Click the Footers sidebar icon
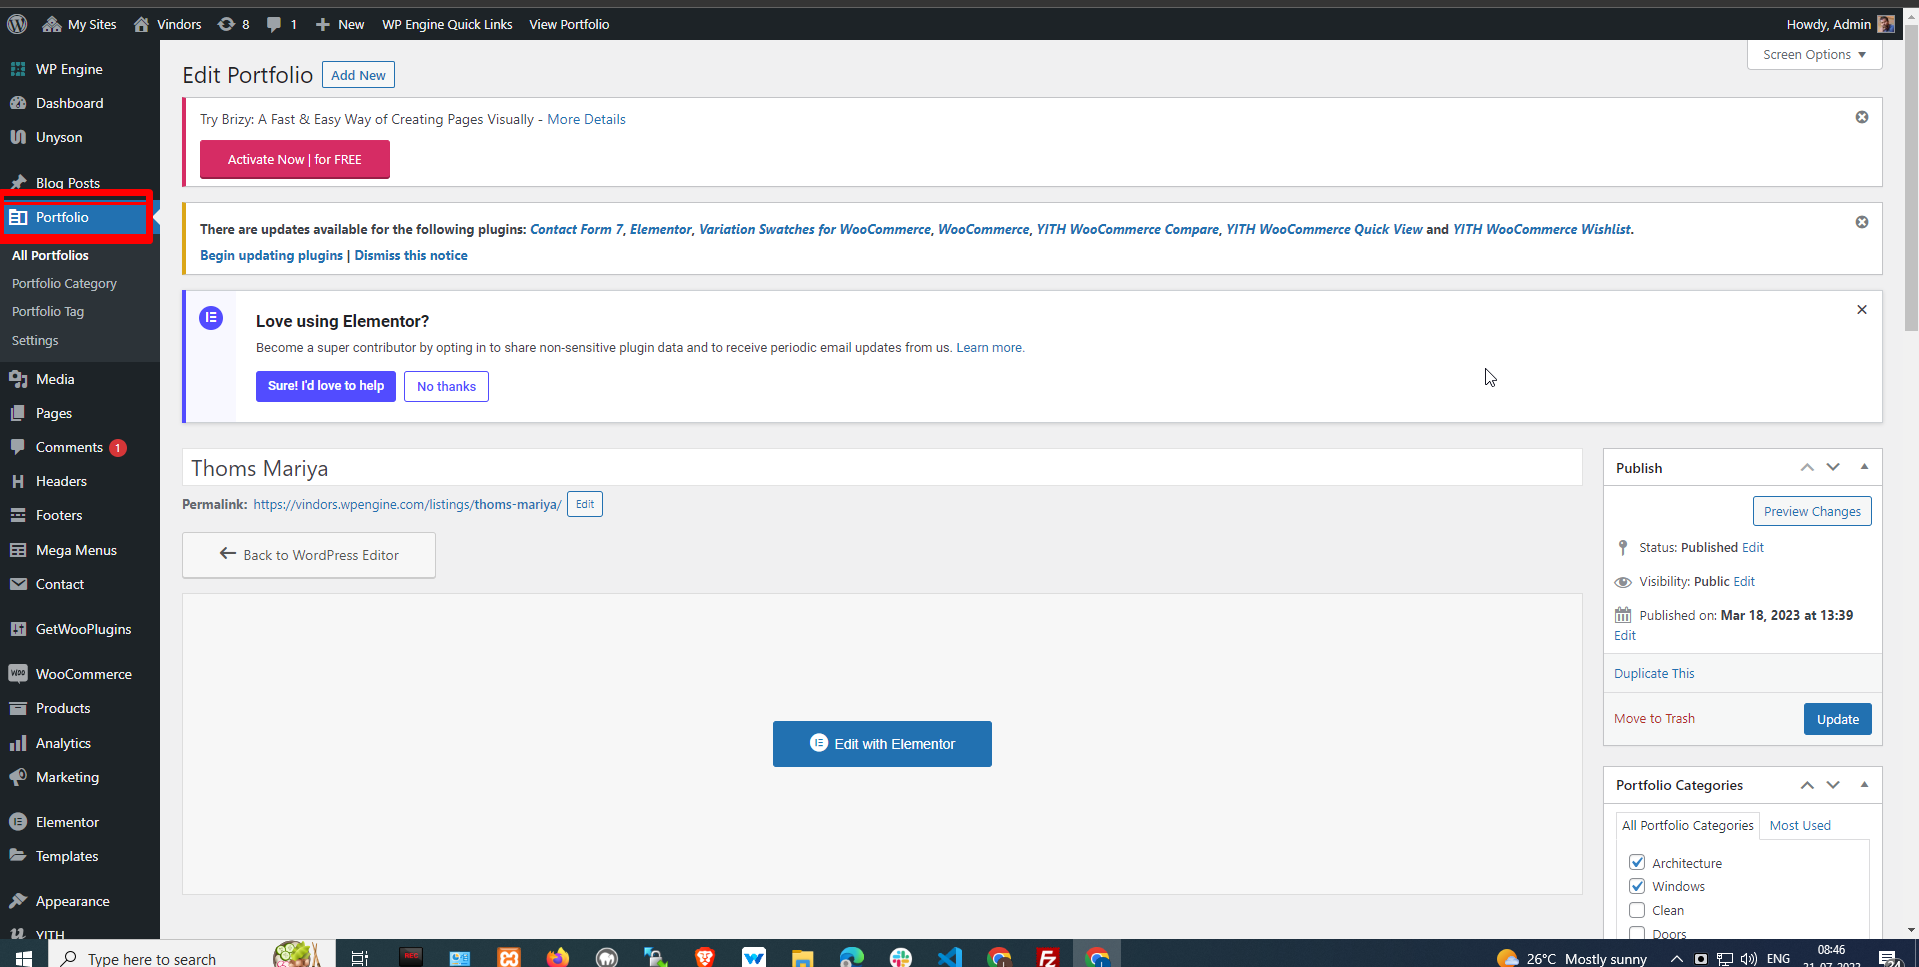This screenshot has width=1919, height=967. click(18, 515)
